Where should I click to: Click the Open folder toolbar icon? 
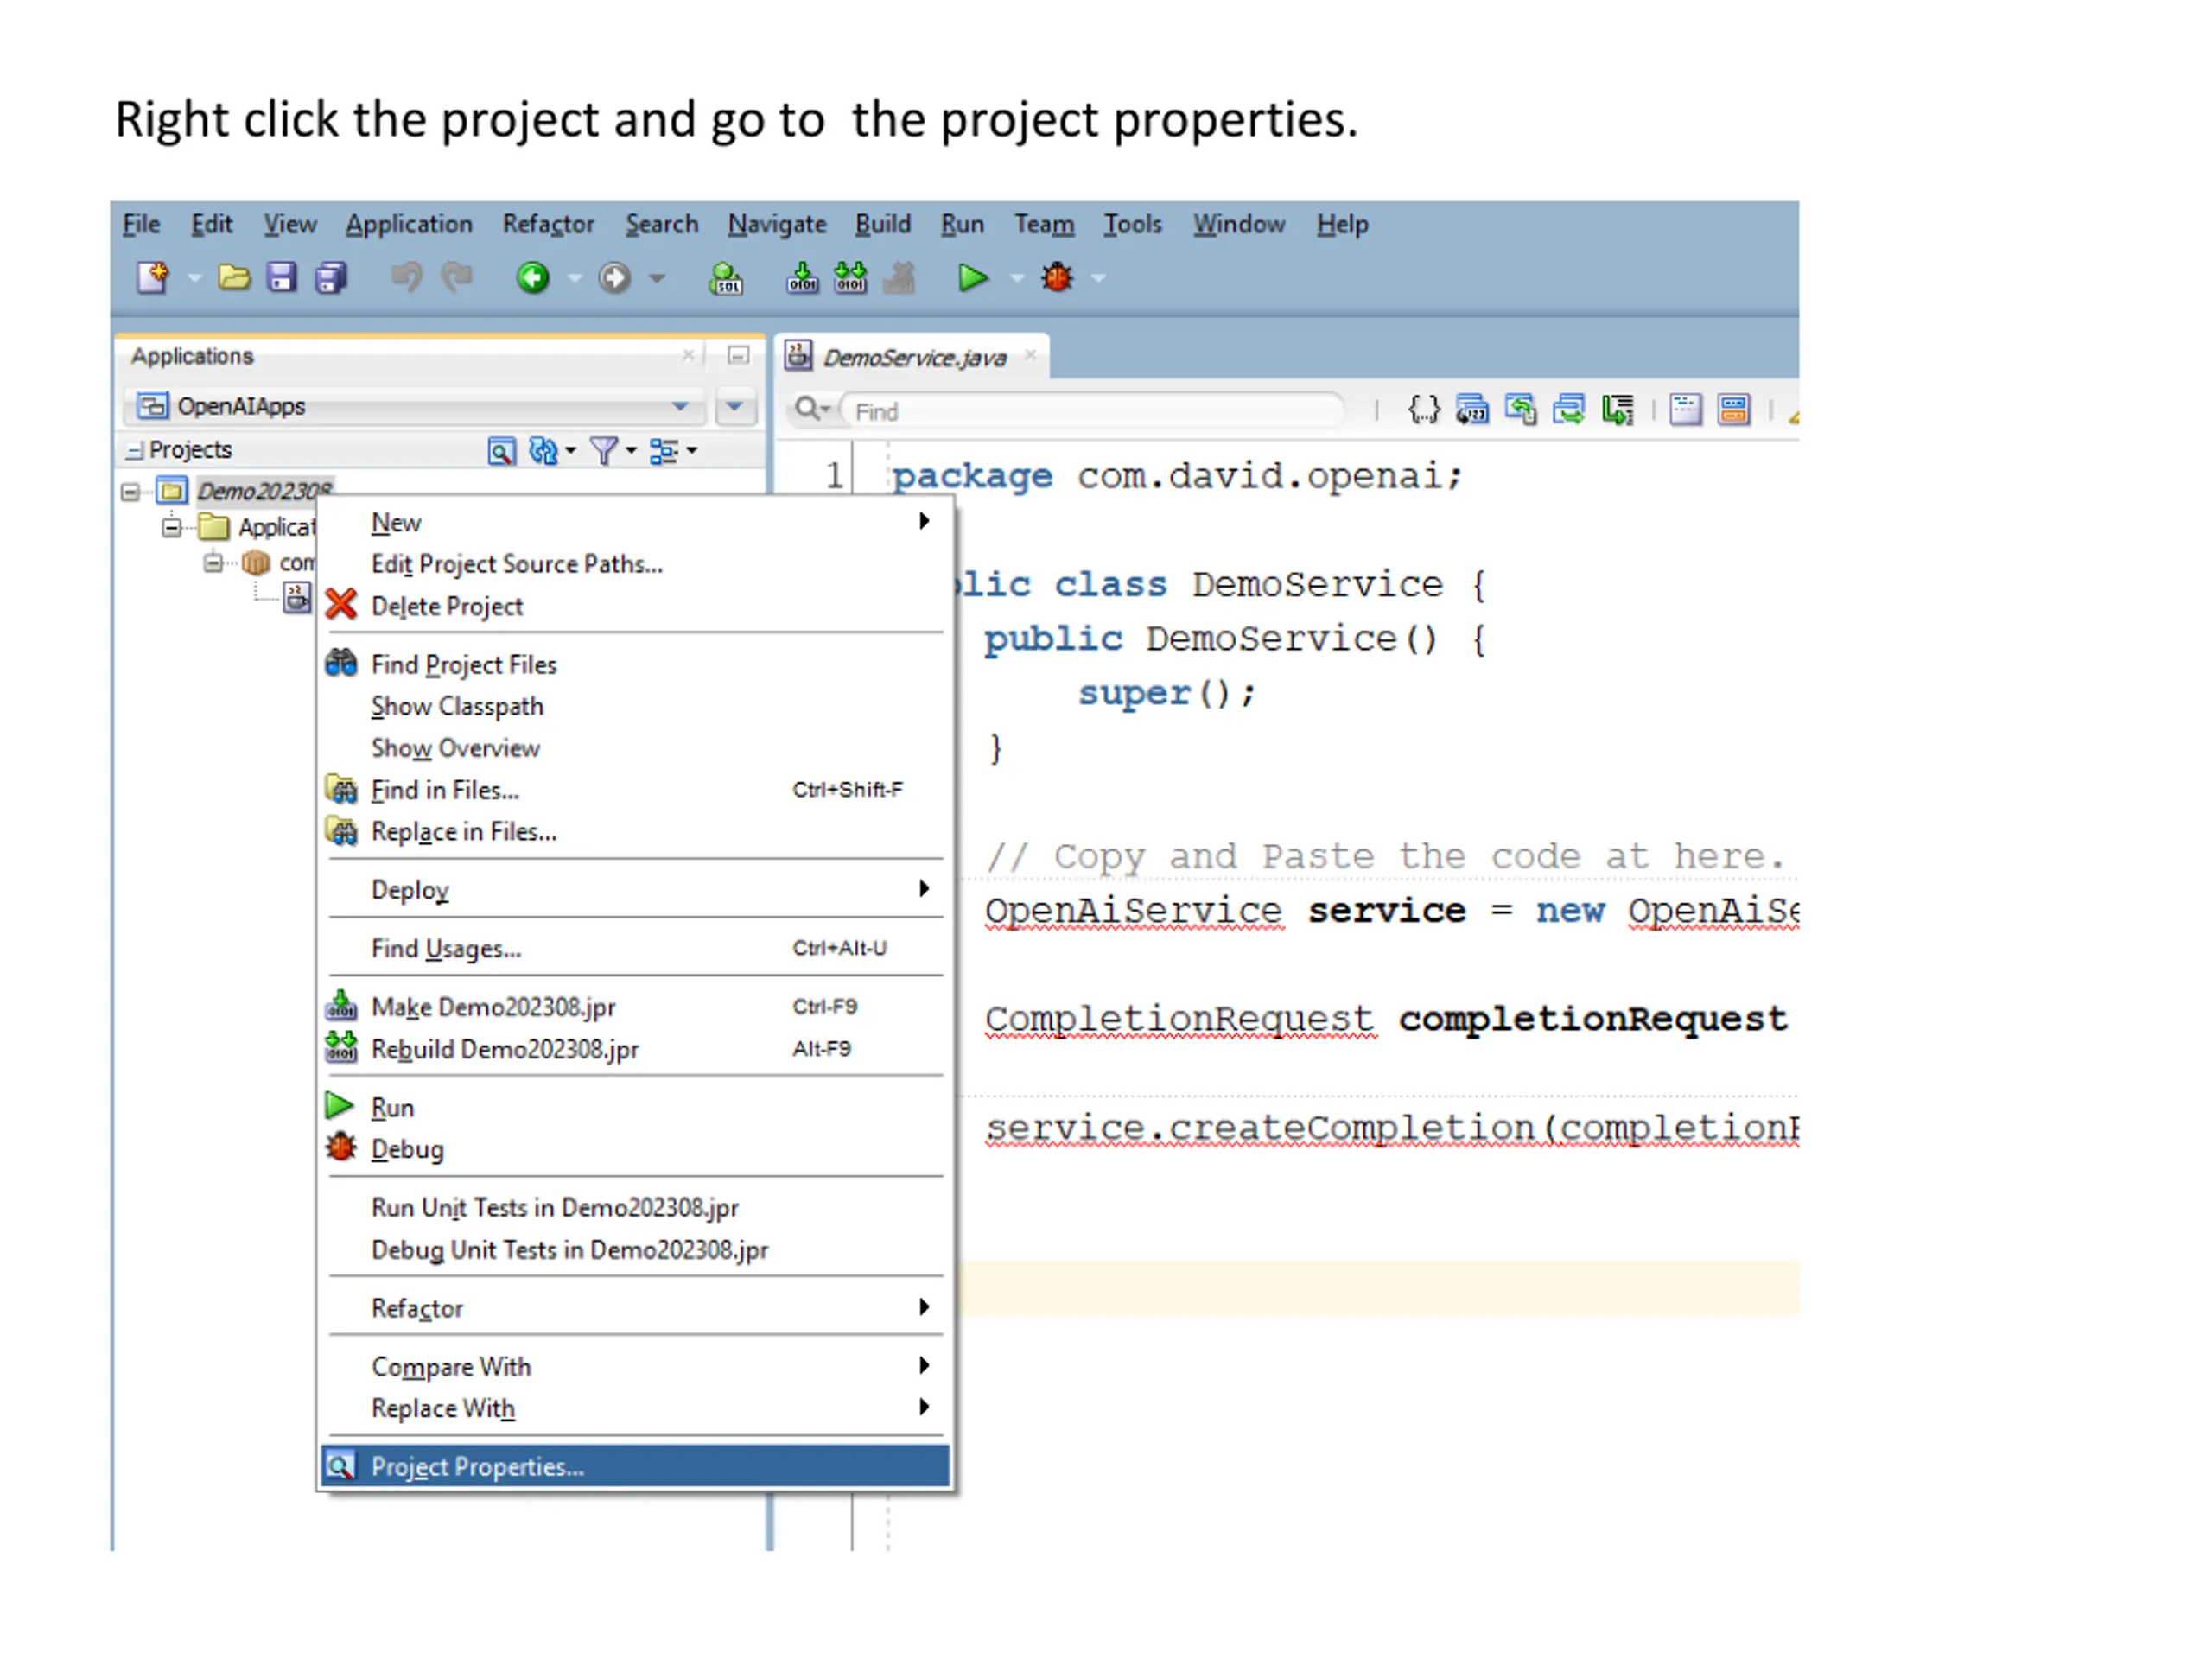click(234, 277)
